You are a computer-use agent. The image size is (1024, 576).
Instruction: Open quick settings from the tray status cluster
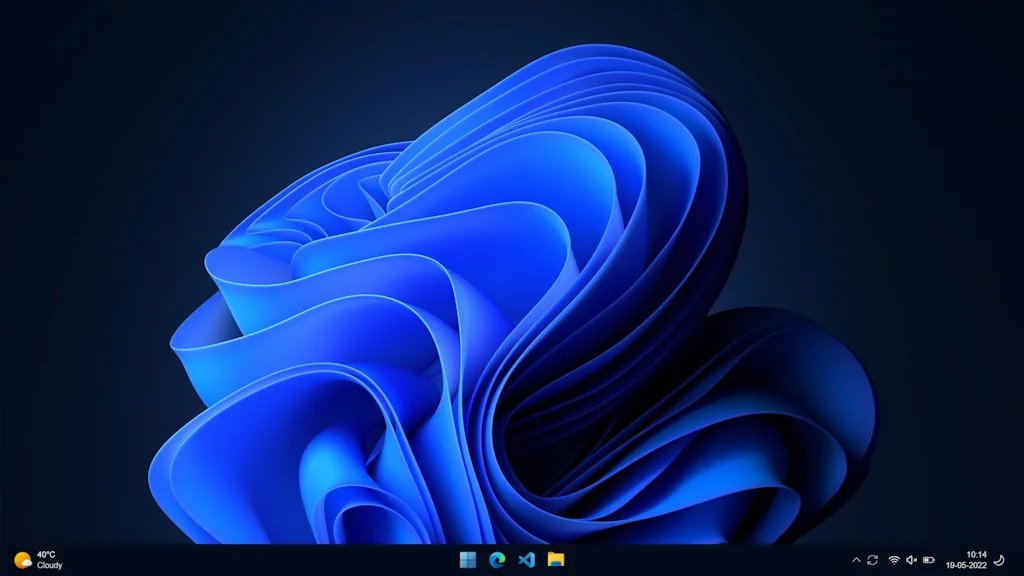click(x=910, y=559)
